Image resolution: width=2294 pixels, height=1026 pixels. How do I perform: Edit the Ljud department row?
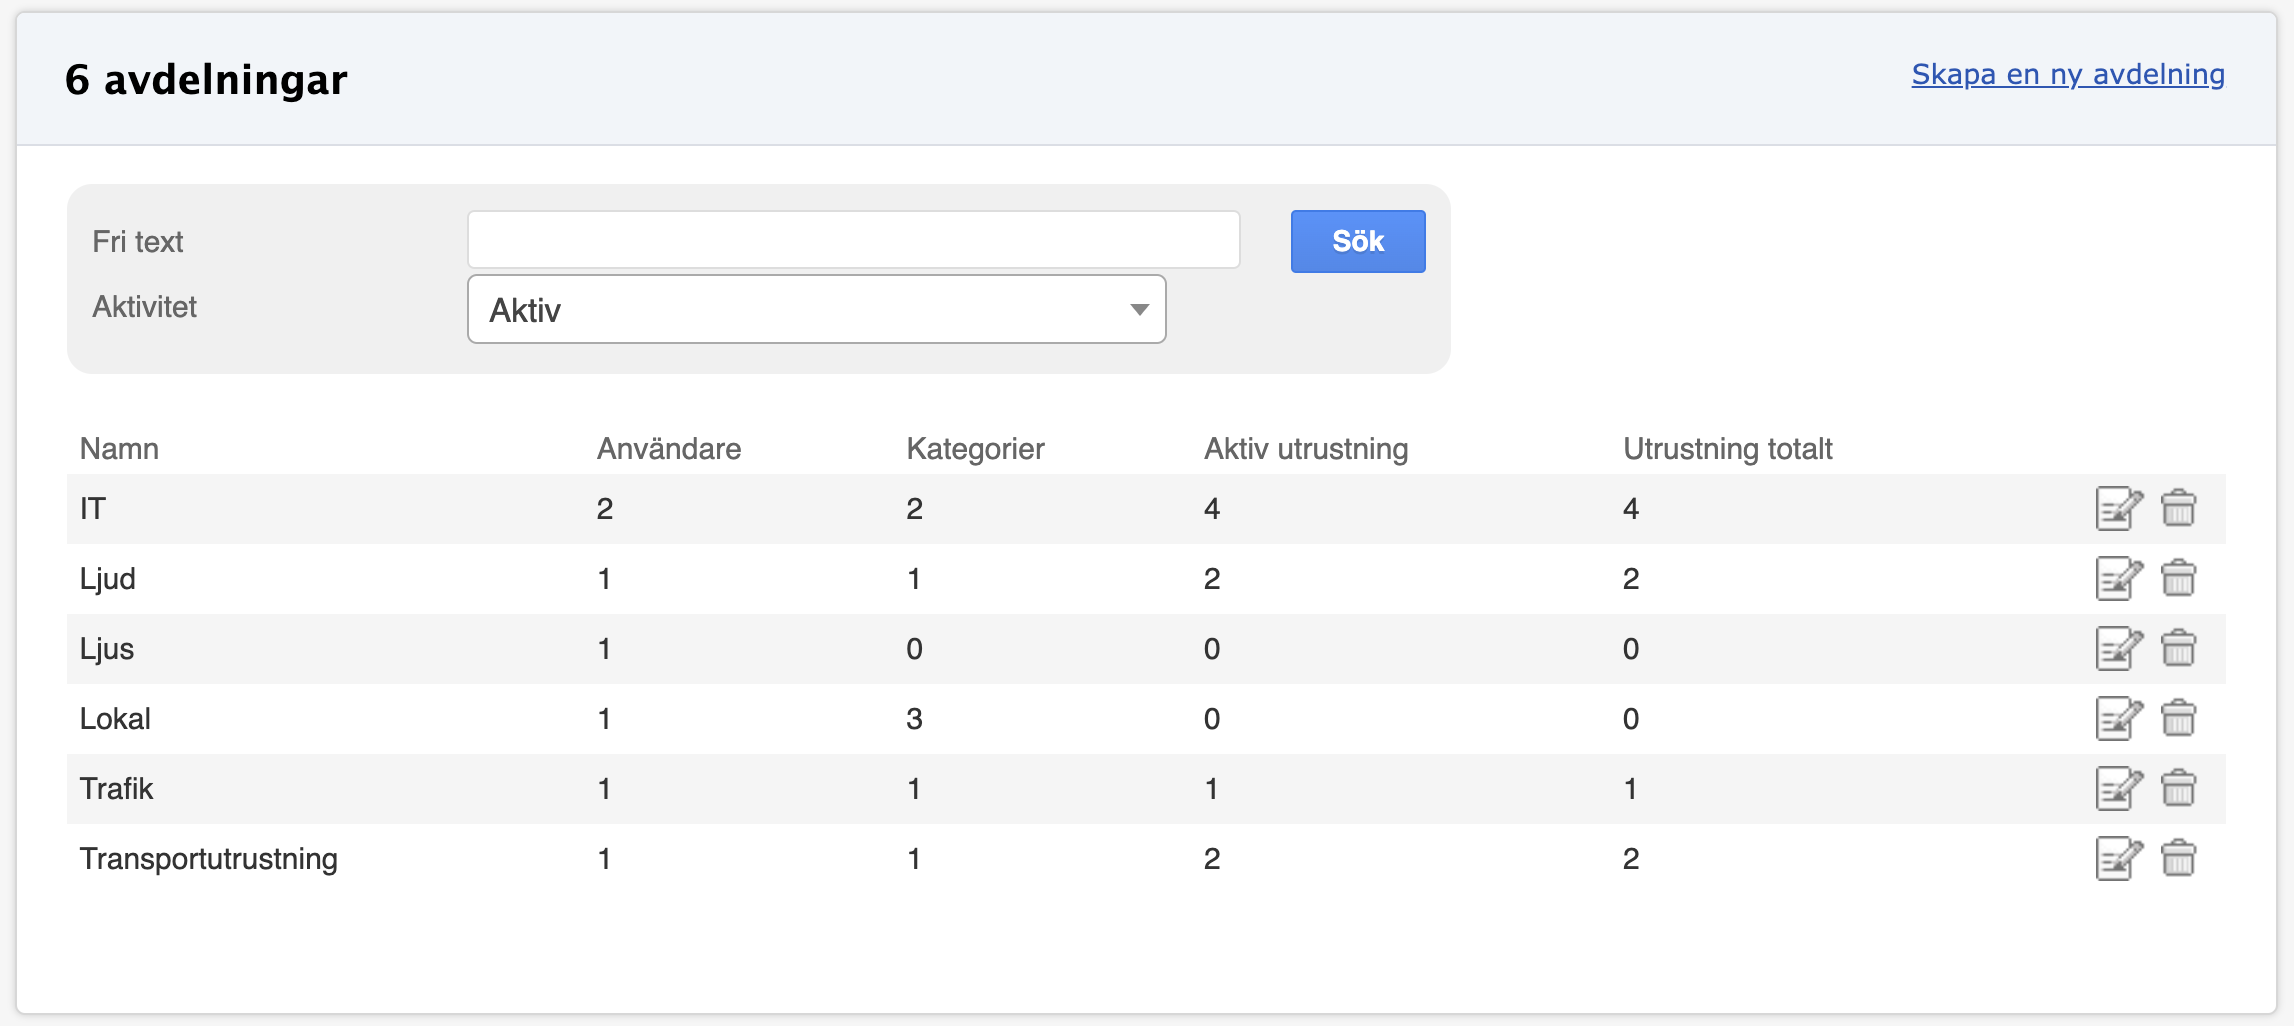click(x=2118, y=579)
